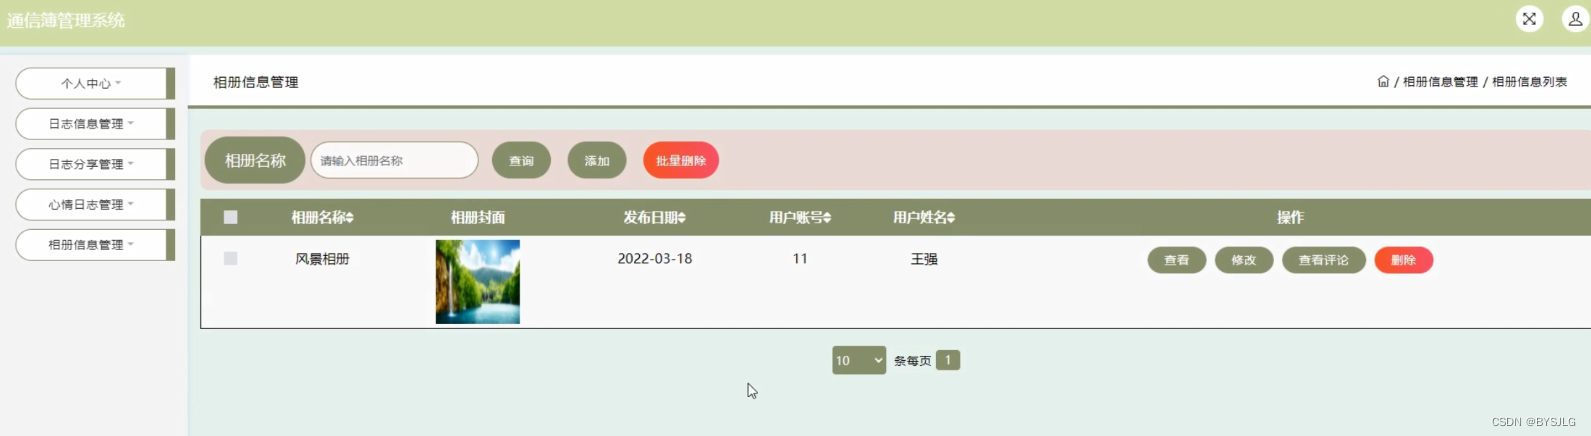Viewport: 1591px width, 436px height.
Task: Click 查看 button for 风景相册
Action: [x=1177, y=260]
